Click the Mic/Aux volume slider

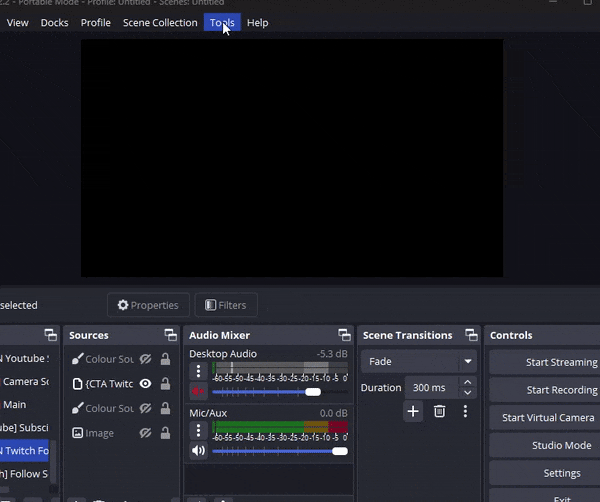(x=280, y=451)
